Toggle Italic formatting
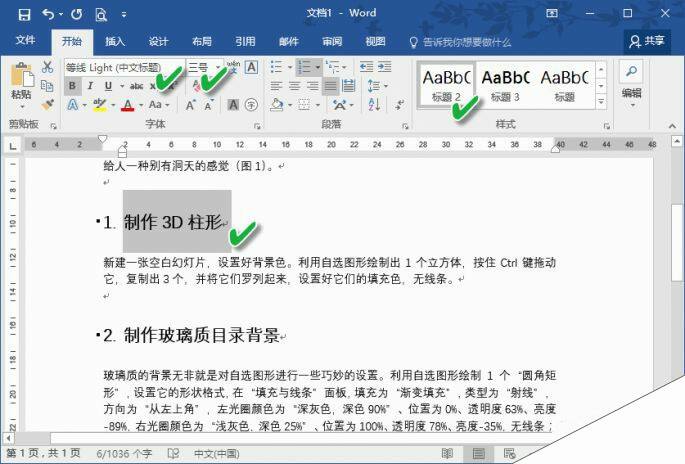Image resolution: width=685 pixels, height=464 pixels. click(90, 86)
